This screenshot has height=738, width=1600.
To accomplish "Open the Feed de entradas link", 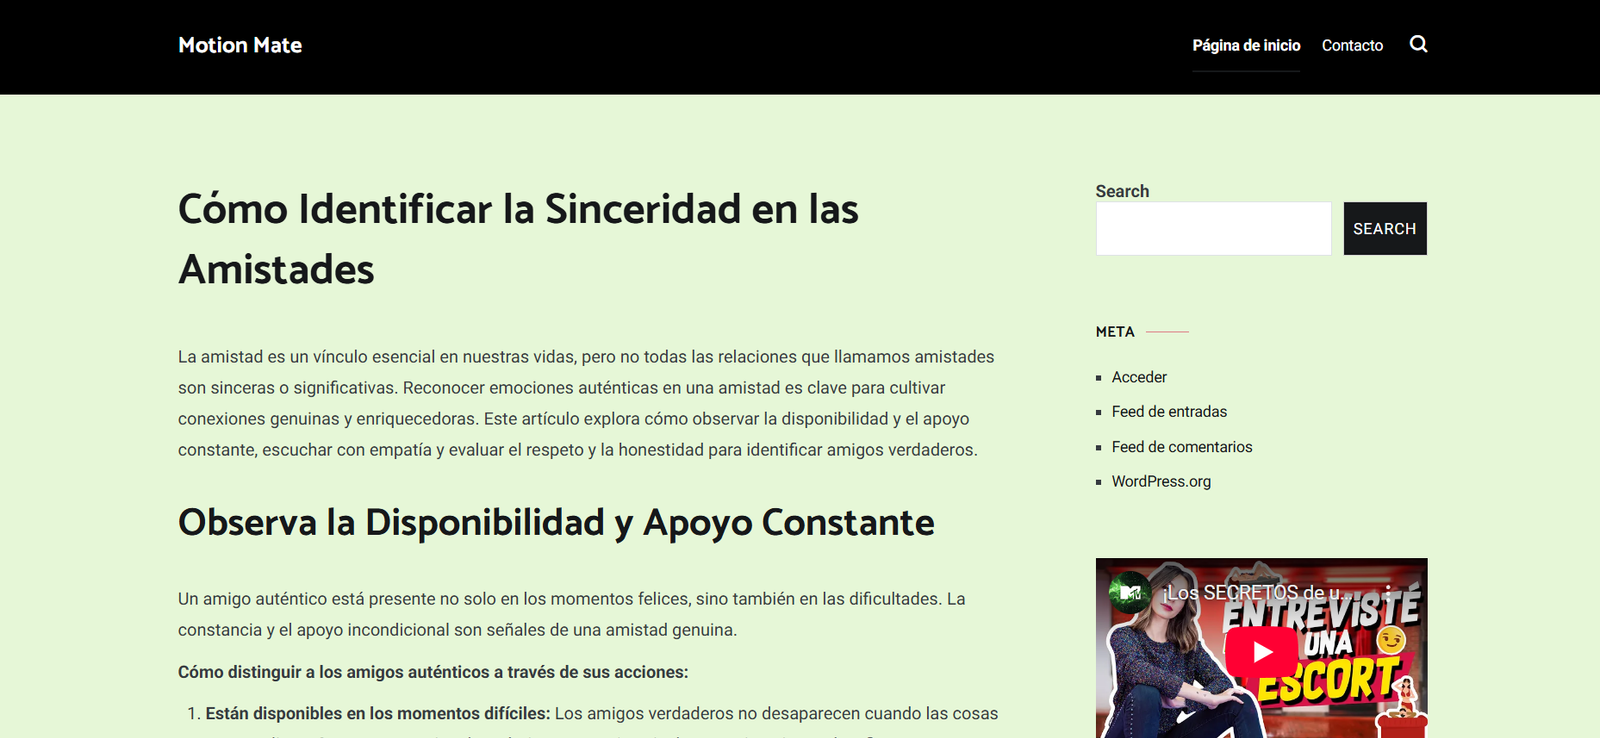I will click(x=1169, y=412).
